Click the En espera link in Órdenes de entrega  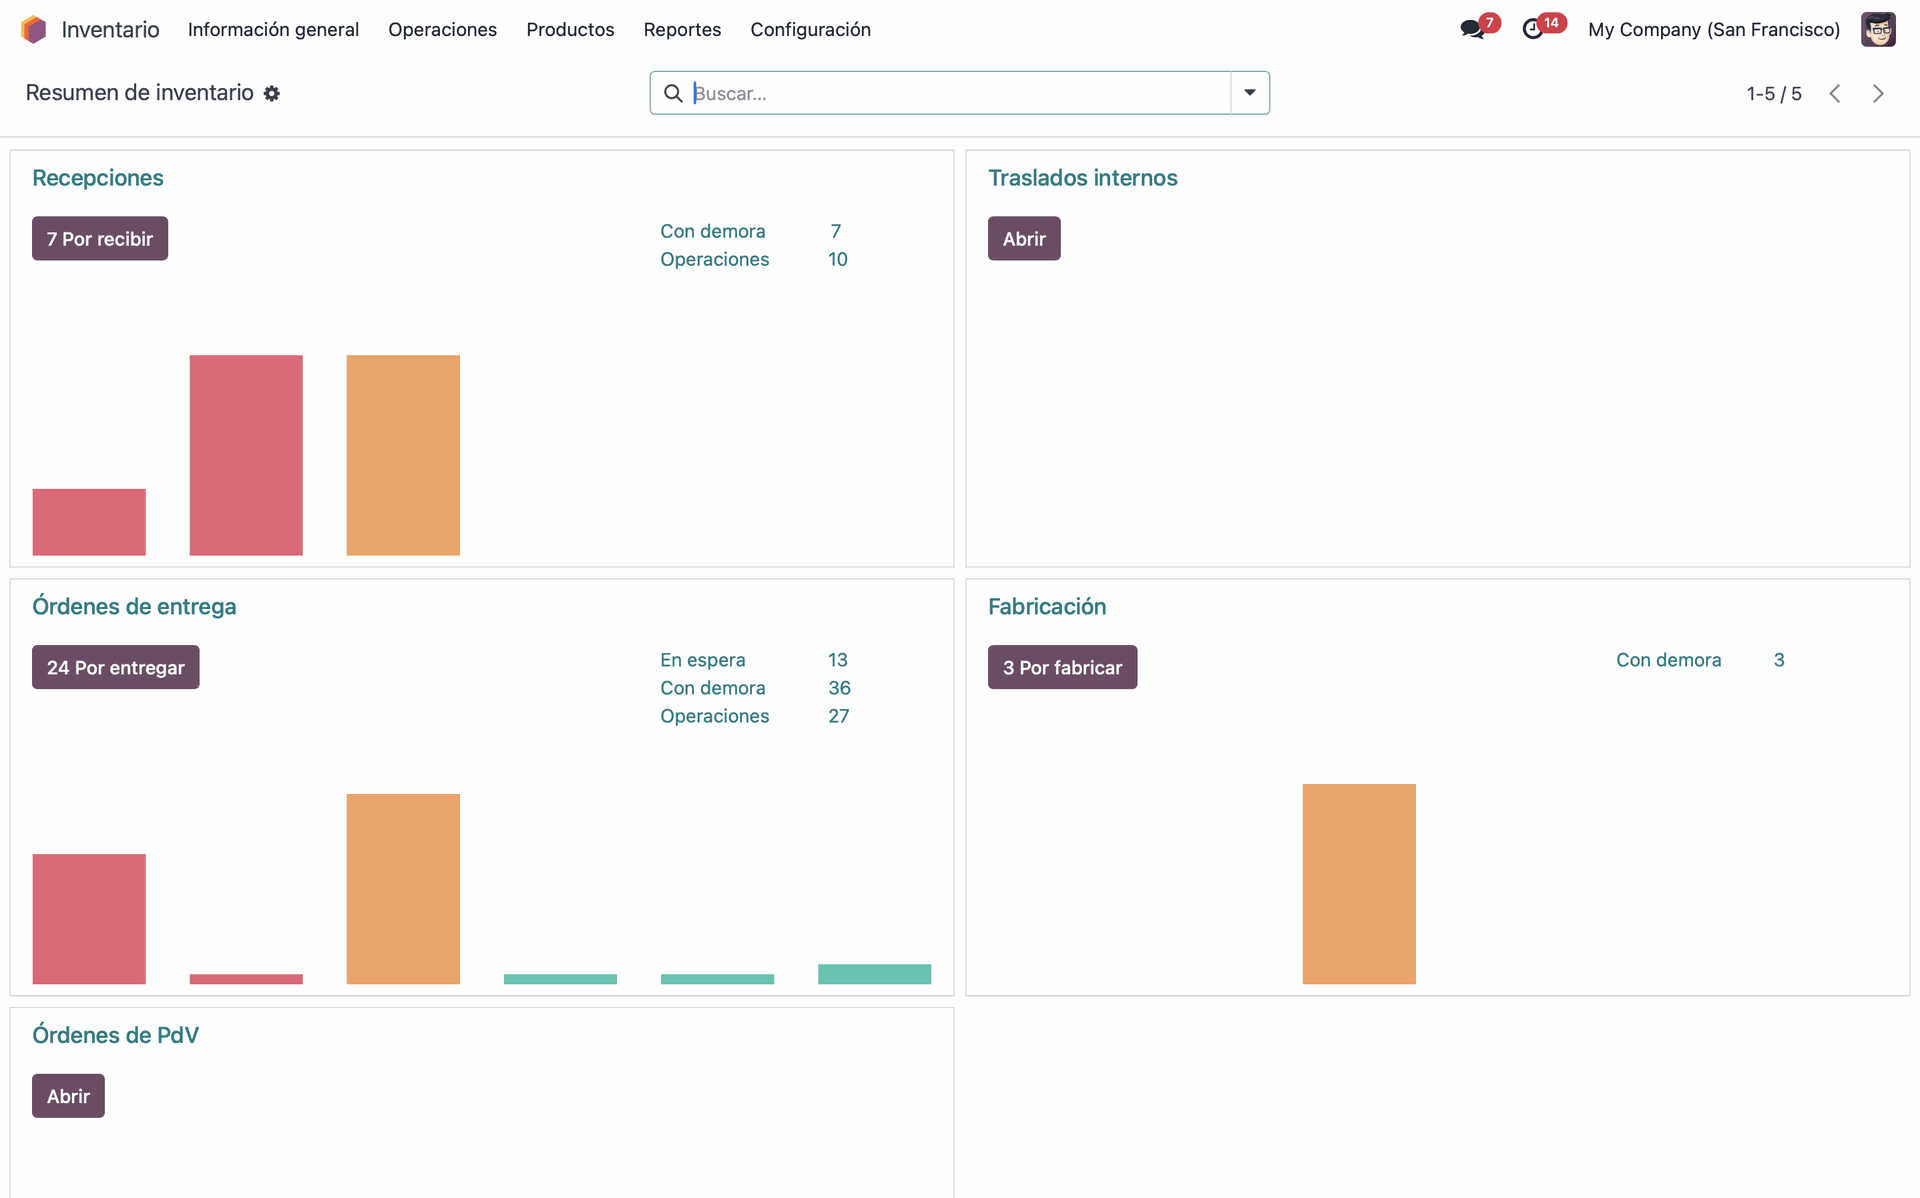coord(702,660)
